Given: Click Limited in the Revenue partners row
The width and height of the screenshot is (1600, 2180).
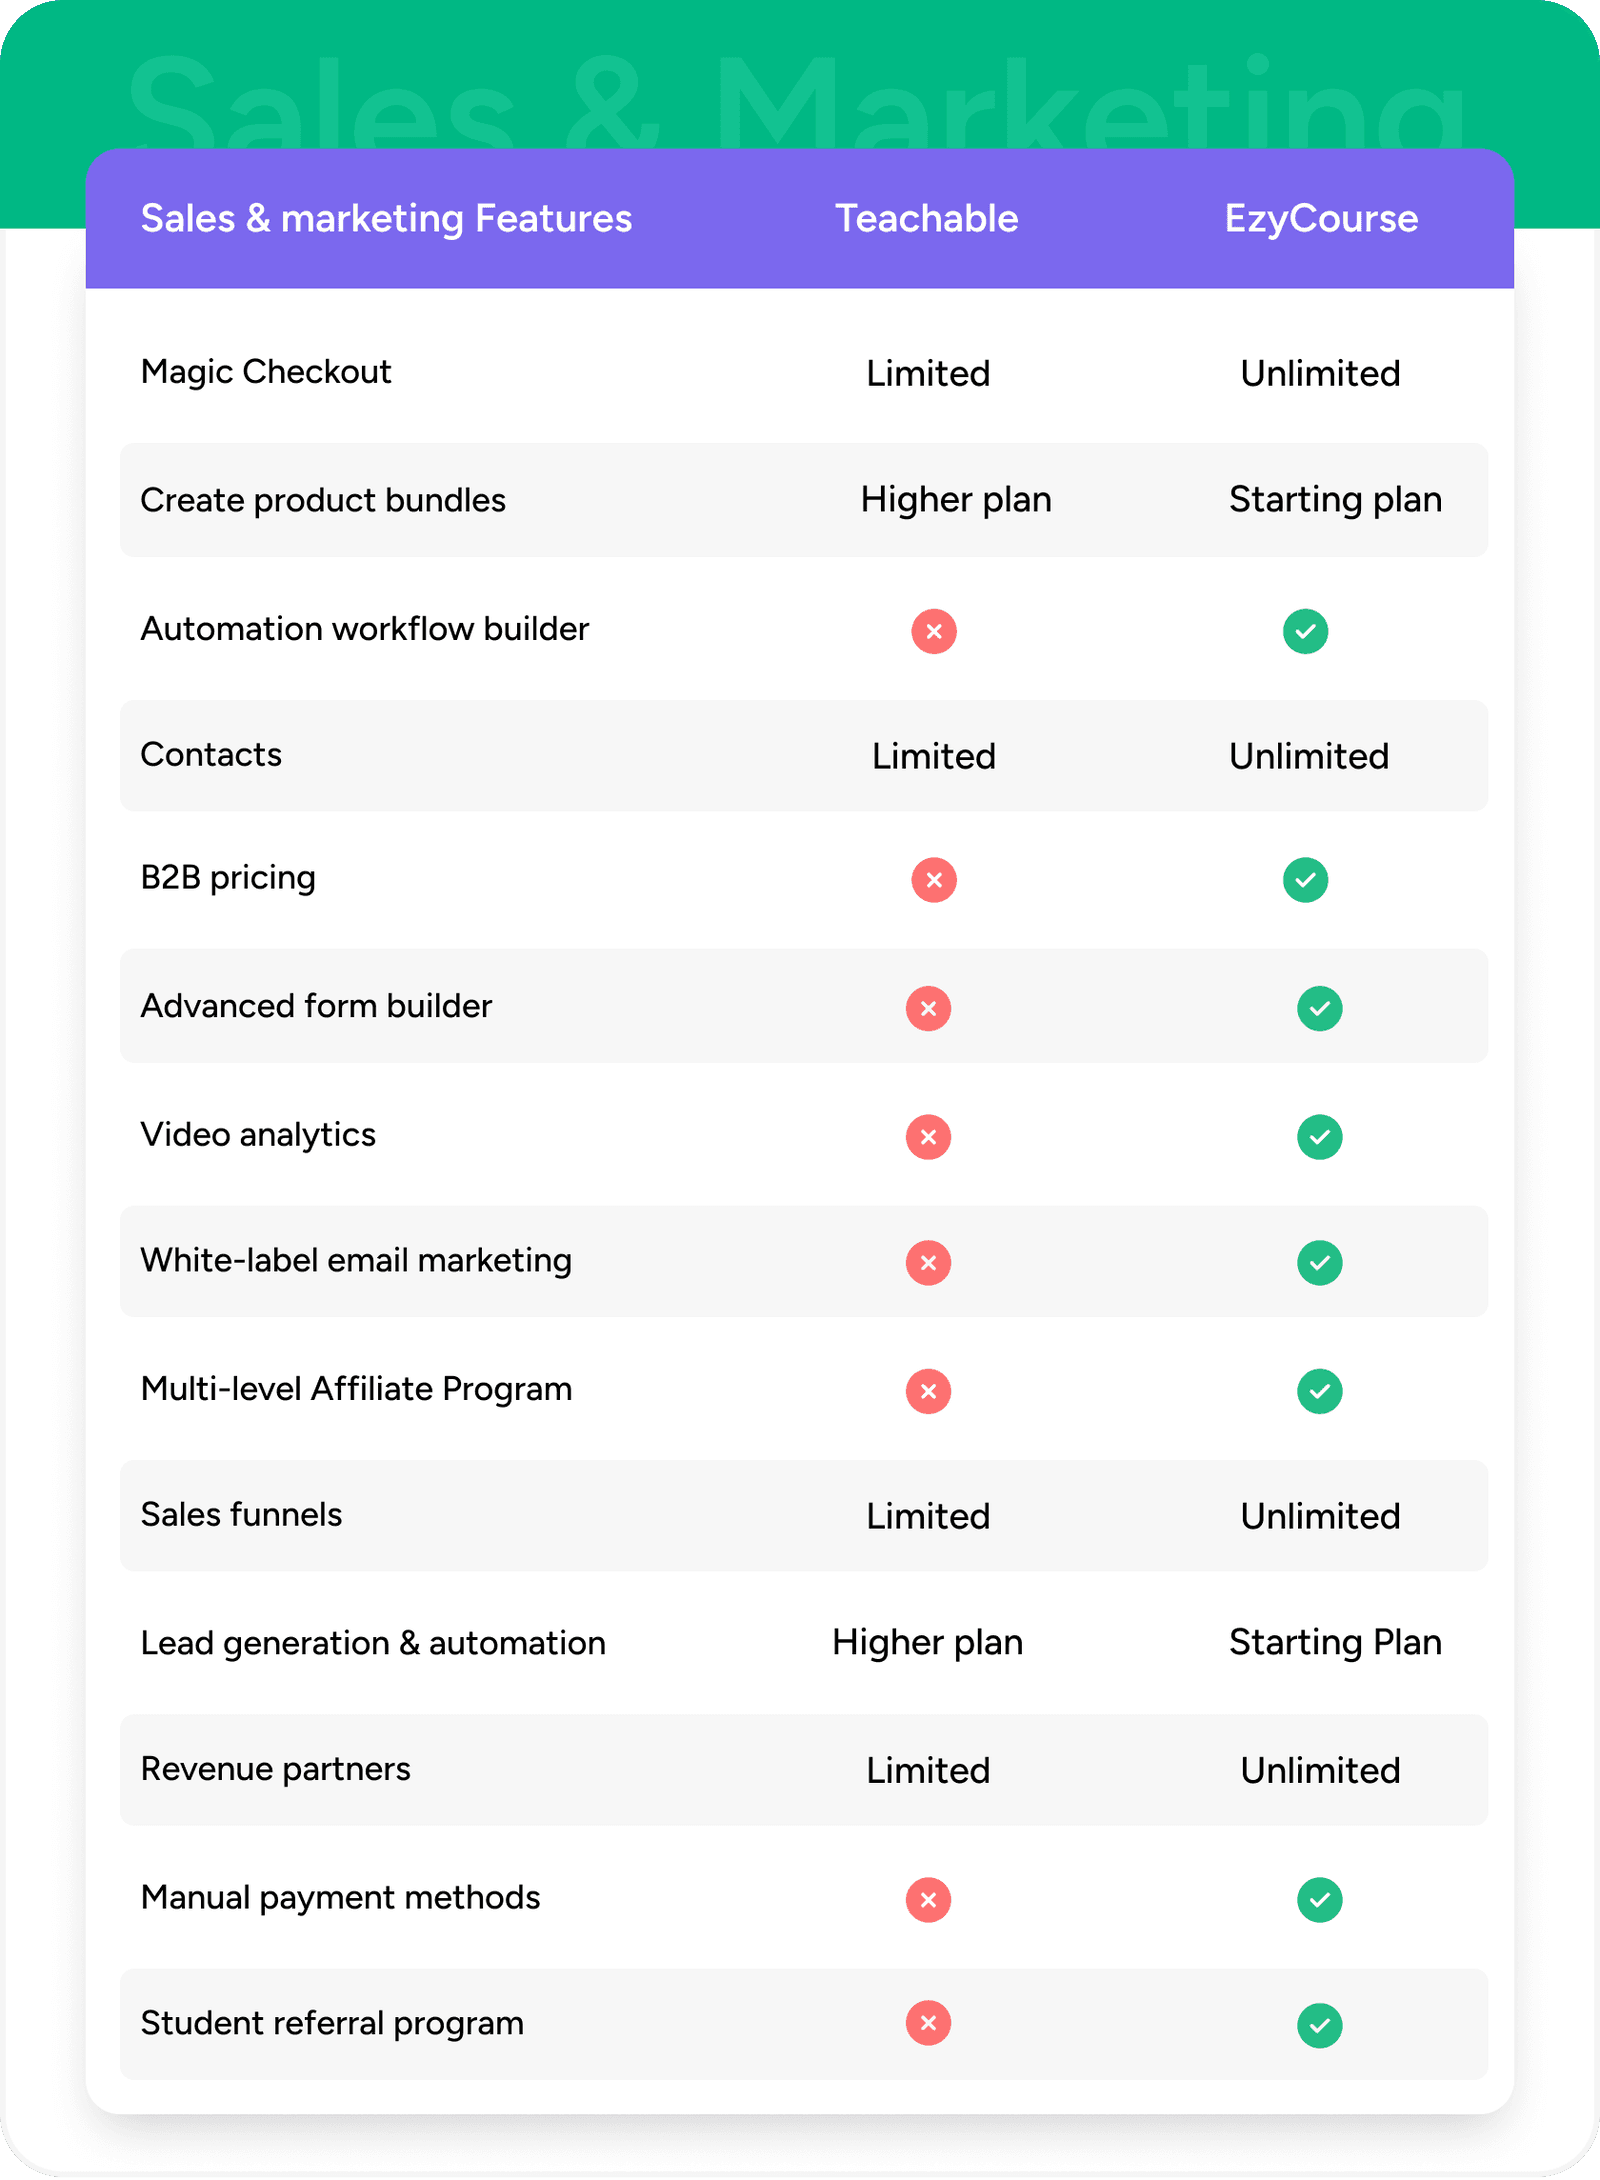Looking at the screenshot, I should [x=928, y=1770].
